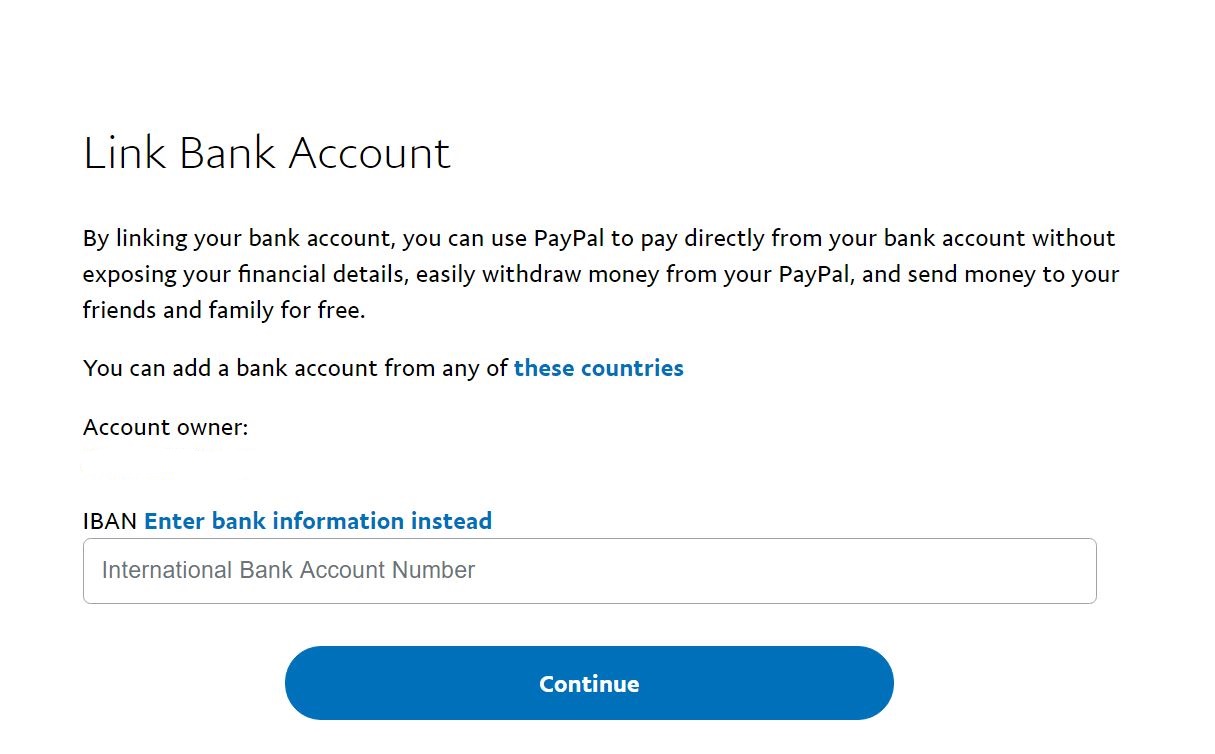Switch from IBAN to bank information entry
The image size is (1215, 754).
(x=318, y=521)
